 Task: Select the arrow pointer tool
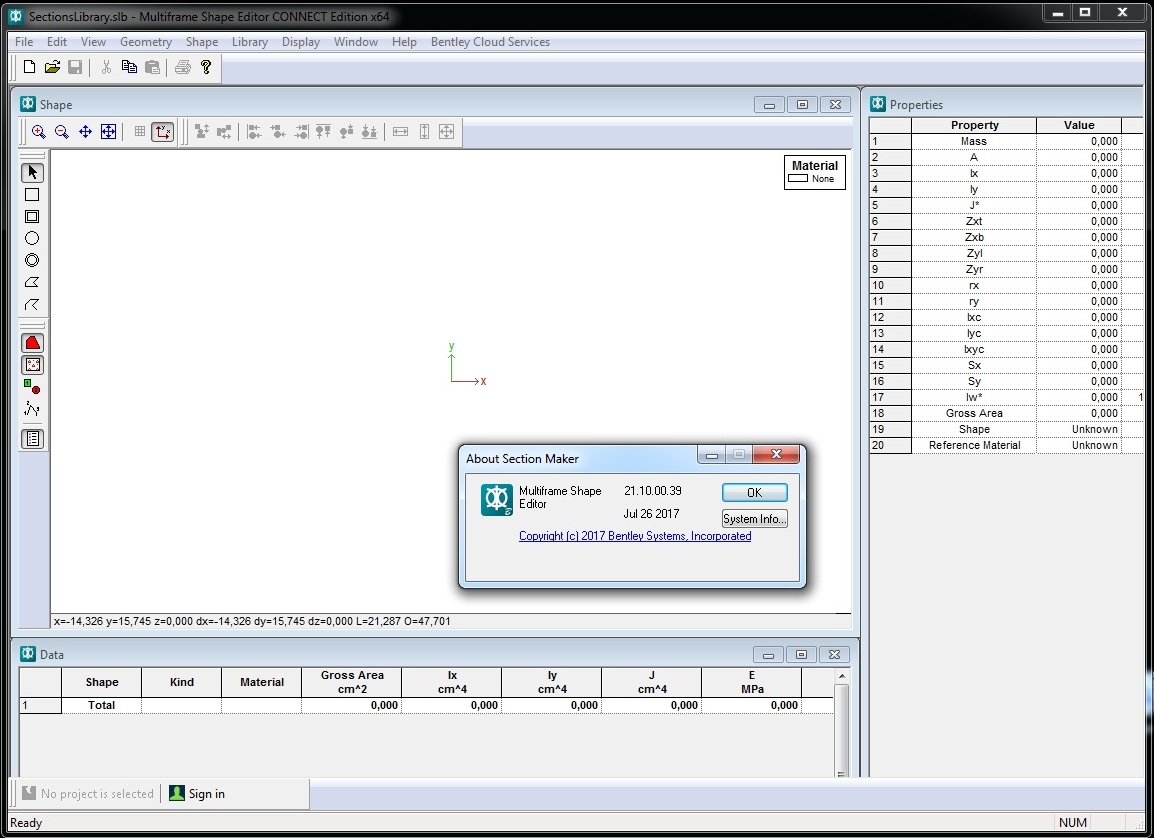(x=33, y=173)
